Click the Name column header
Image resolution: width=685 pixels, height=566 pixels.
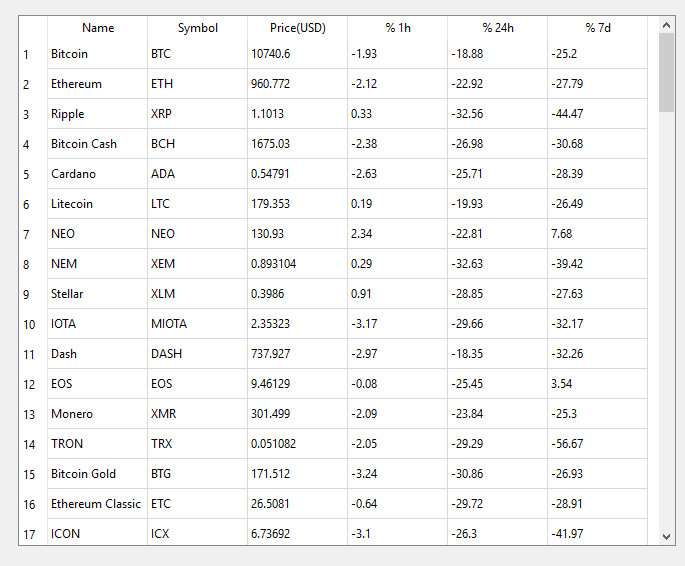(97, 28)
